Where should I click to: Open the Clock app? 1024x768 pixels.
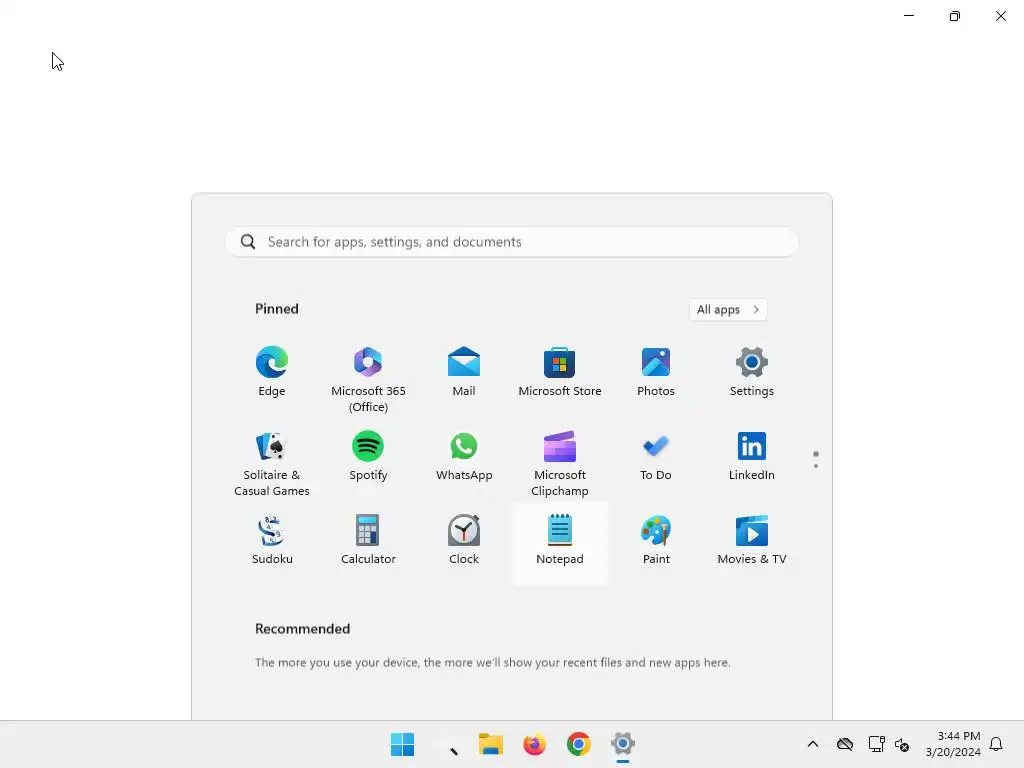[x=464, y=539]
